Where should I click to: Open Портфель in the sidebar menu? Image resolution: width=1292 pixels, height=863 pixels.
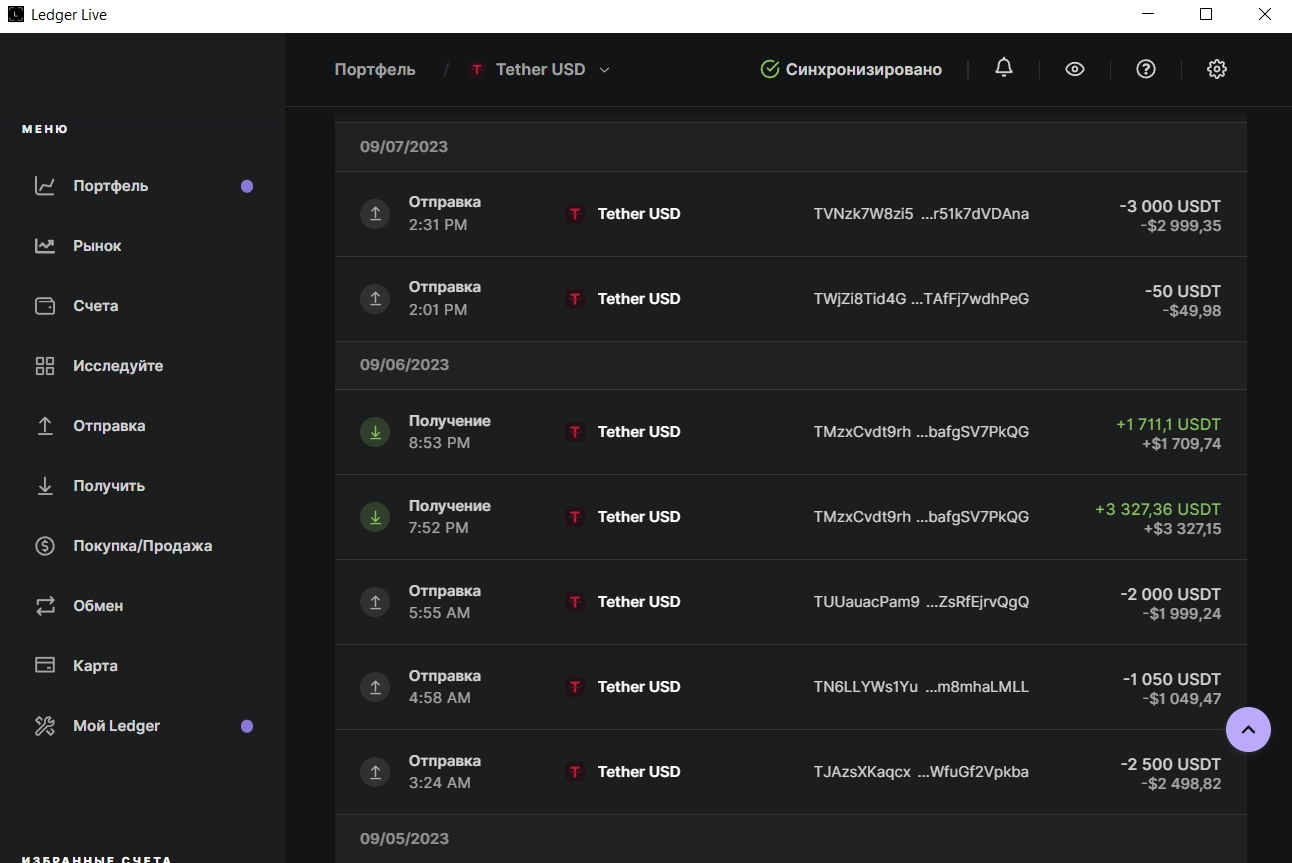point(110,186)
